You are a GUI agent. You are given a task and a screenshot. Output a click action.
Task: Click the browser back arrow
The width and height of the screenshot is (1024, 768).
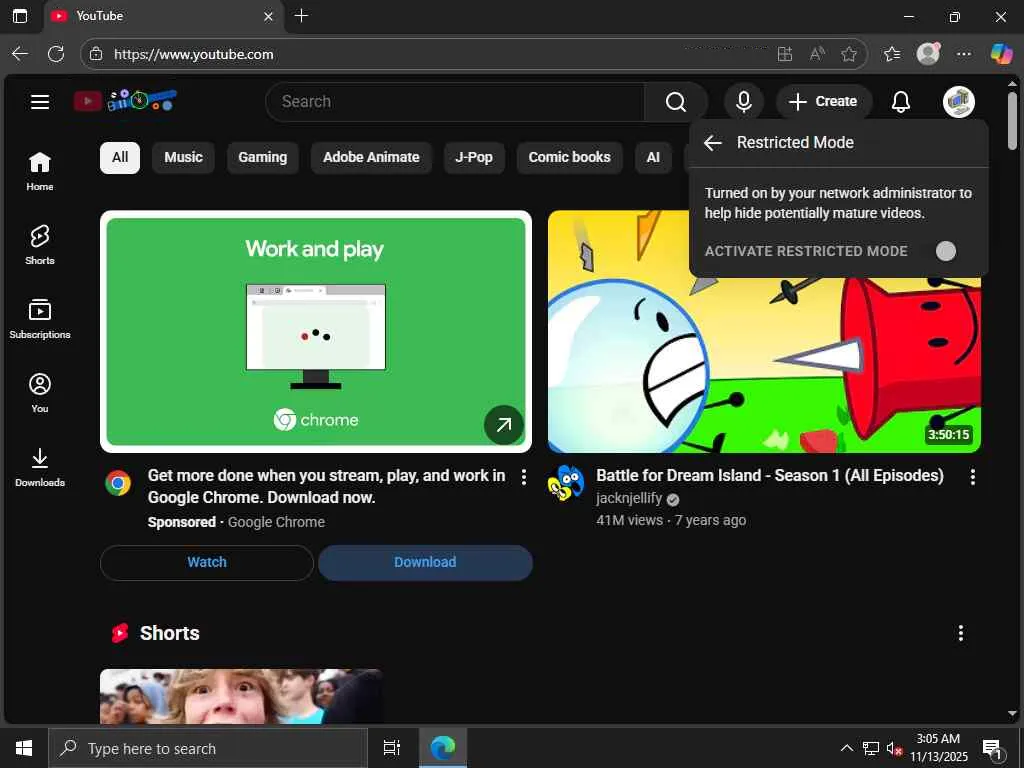pos(20,54)
